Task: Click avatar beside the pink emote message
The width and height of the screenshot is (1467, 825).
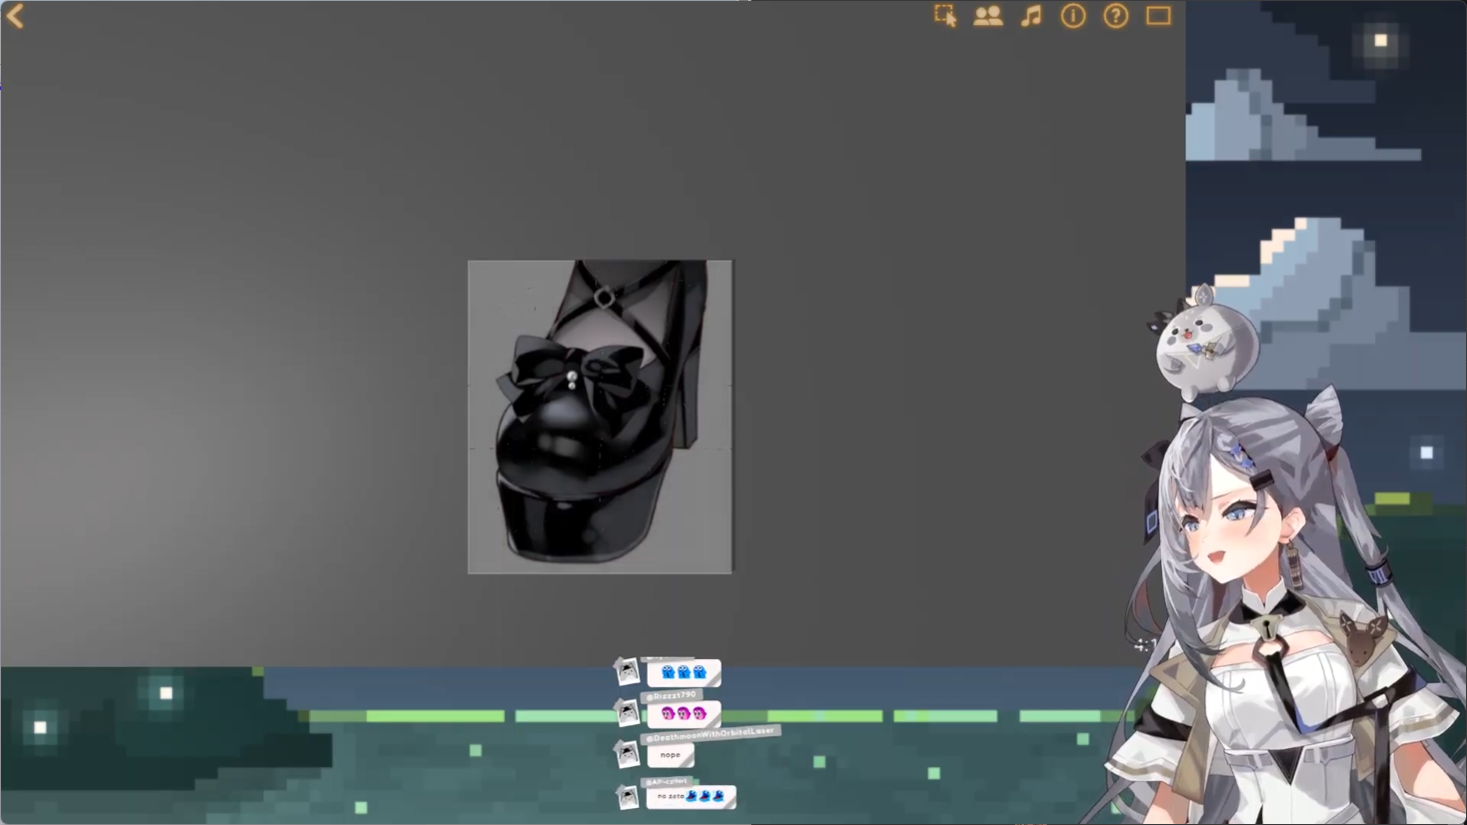Action: 627,712
